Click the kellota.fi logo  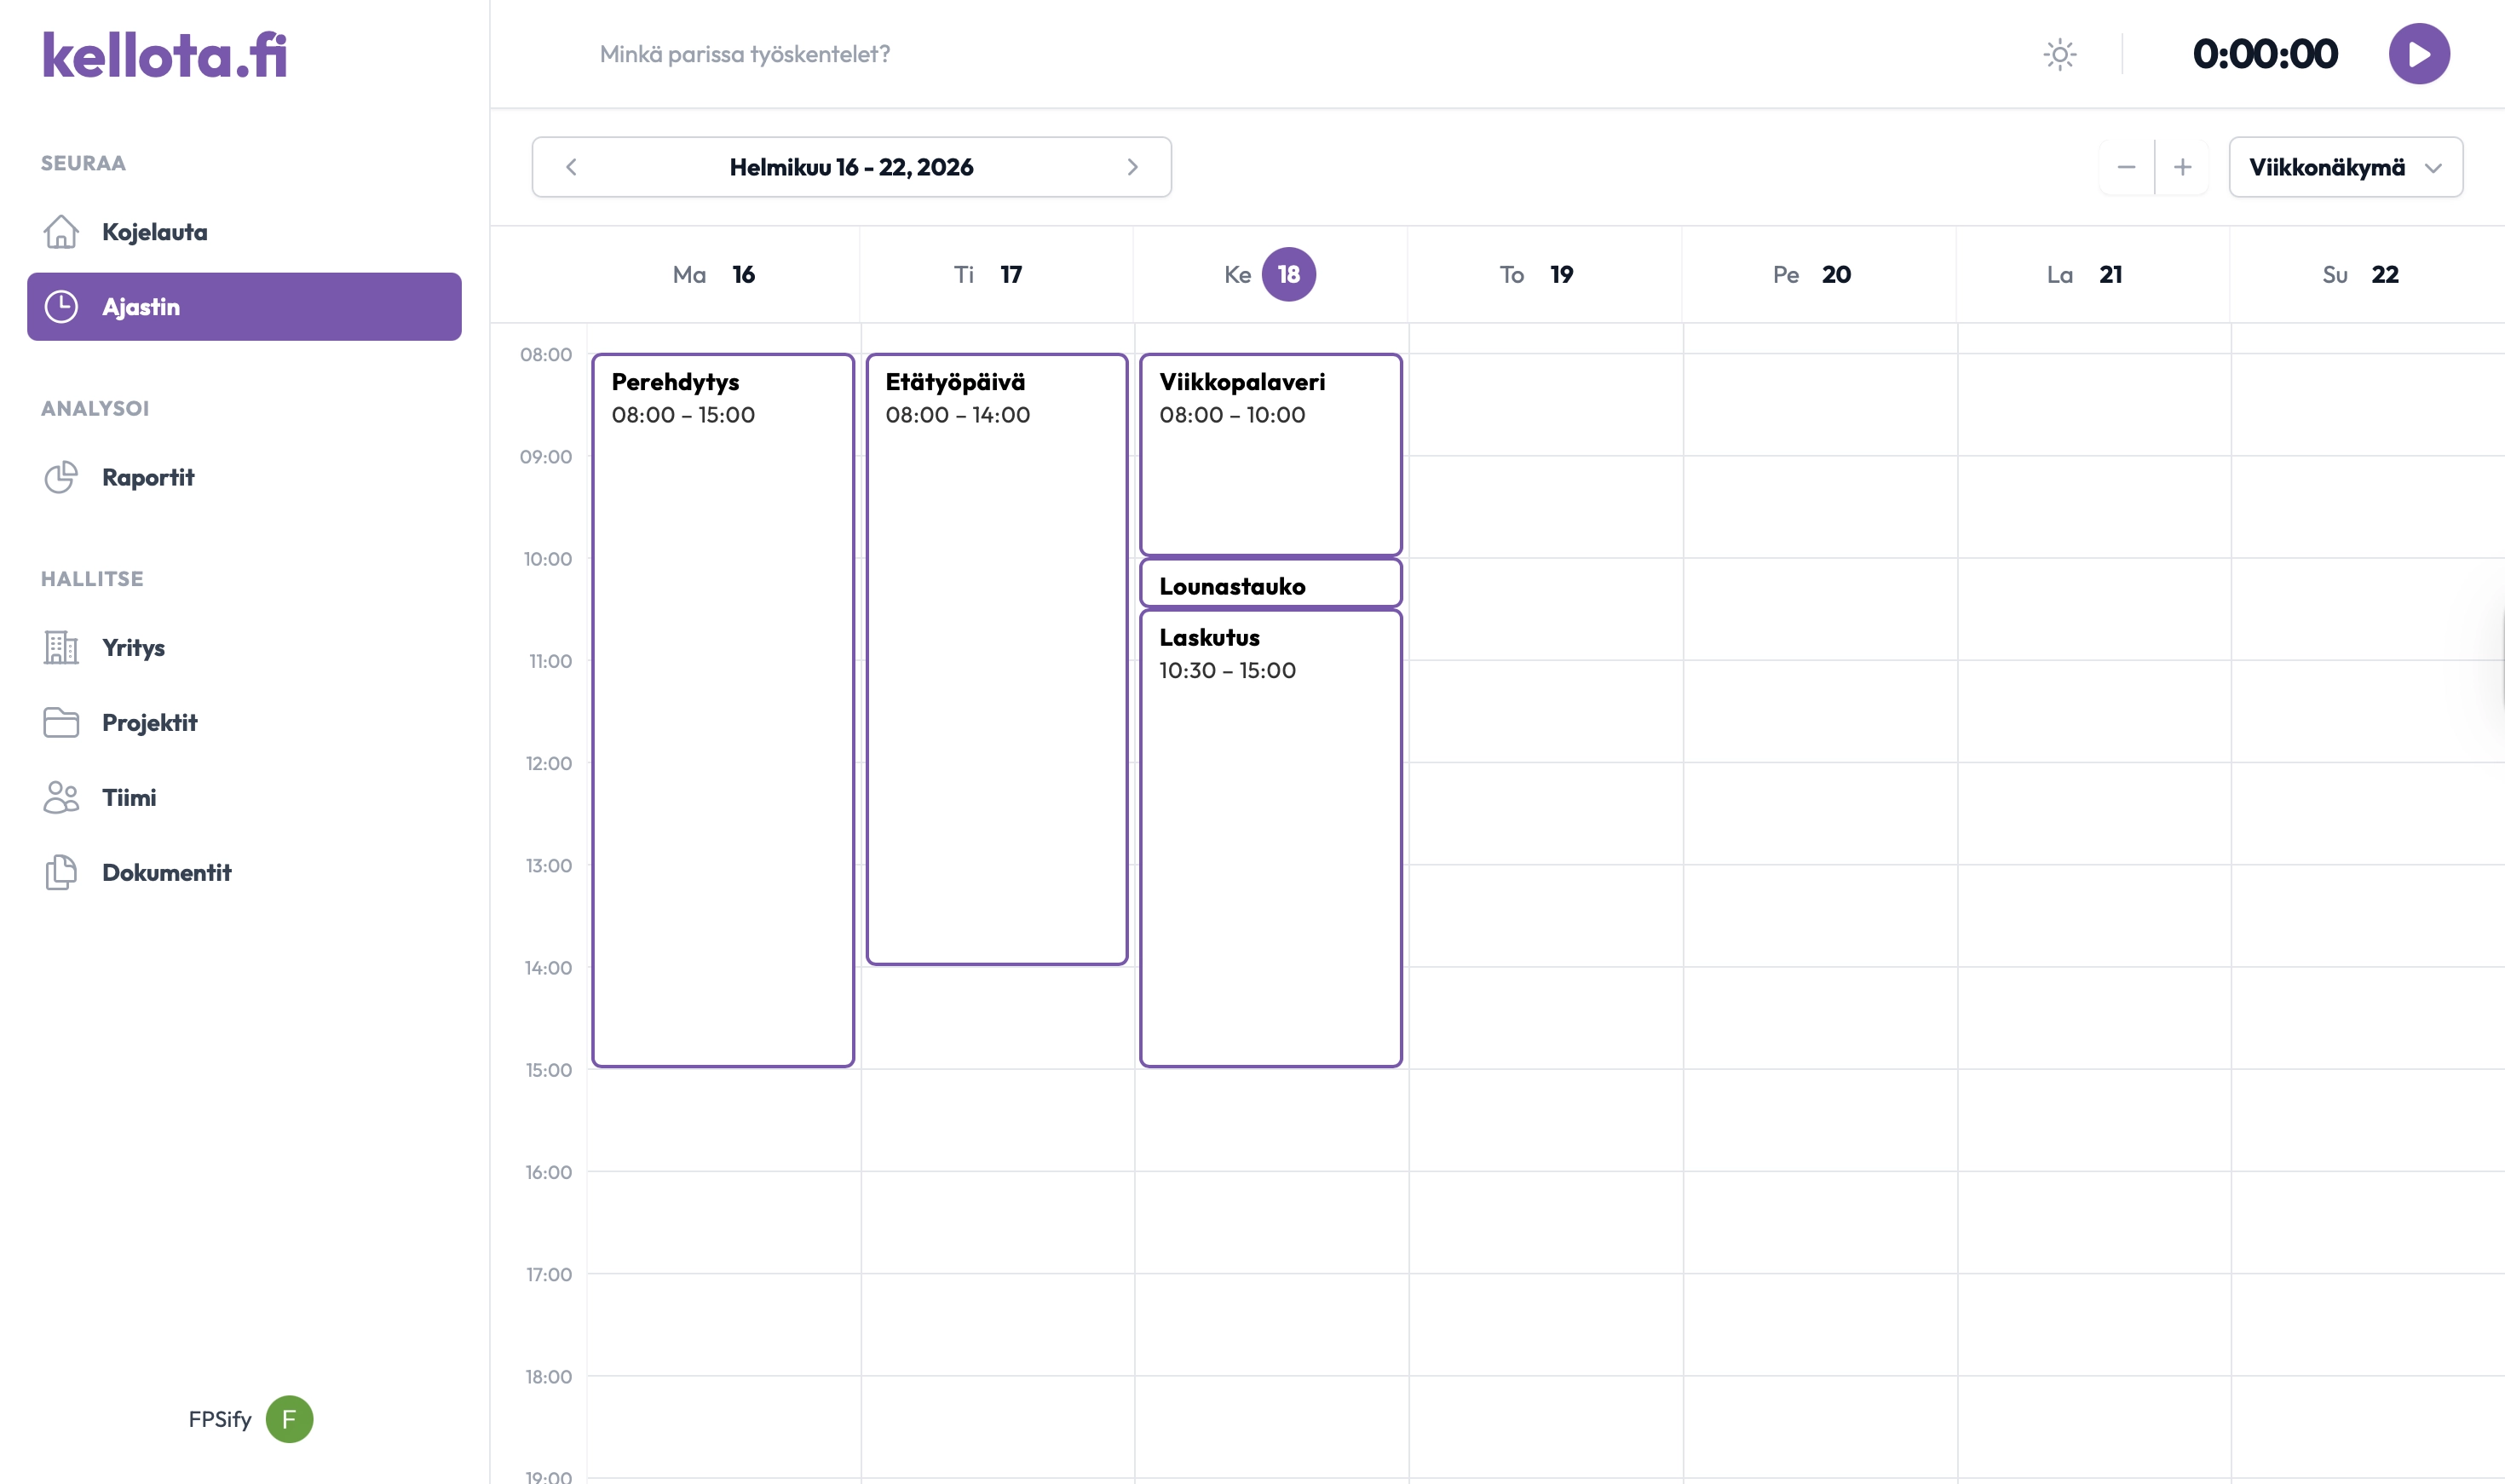pos(165,55)
